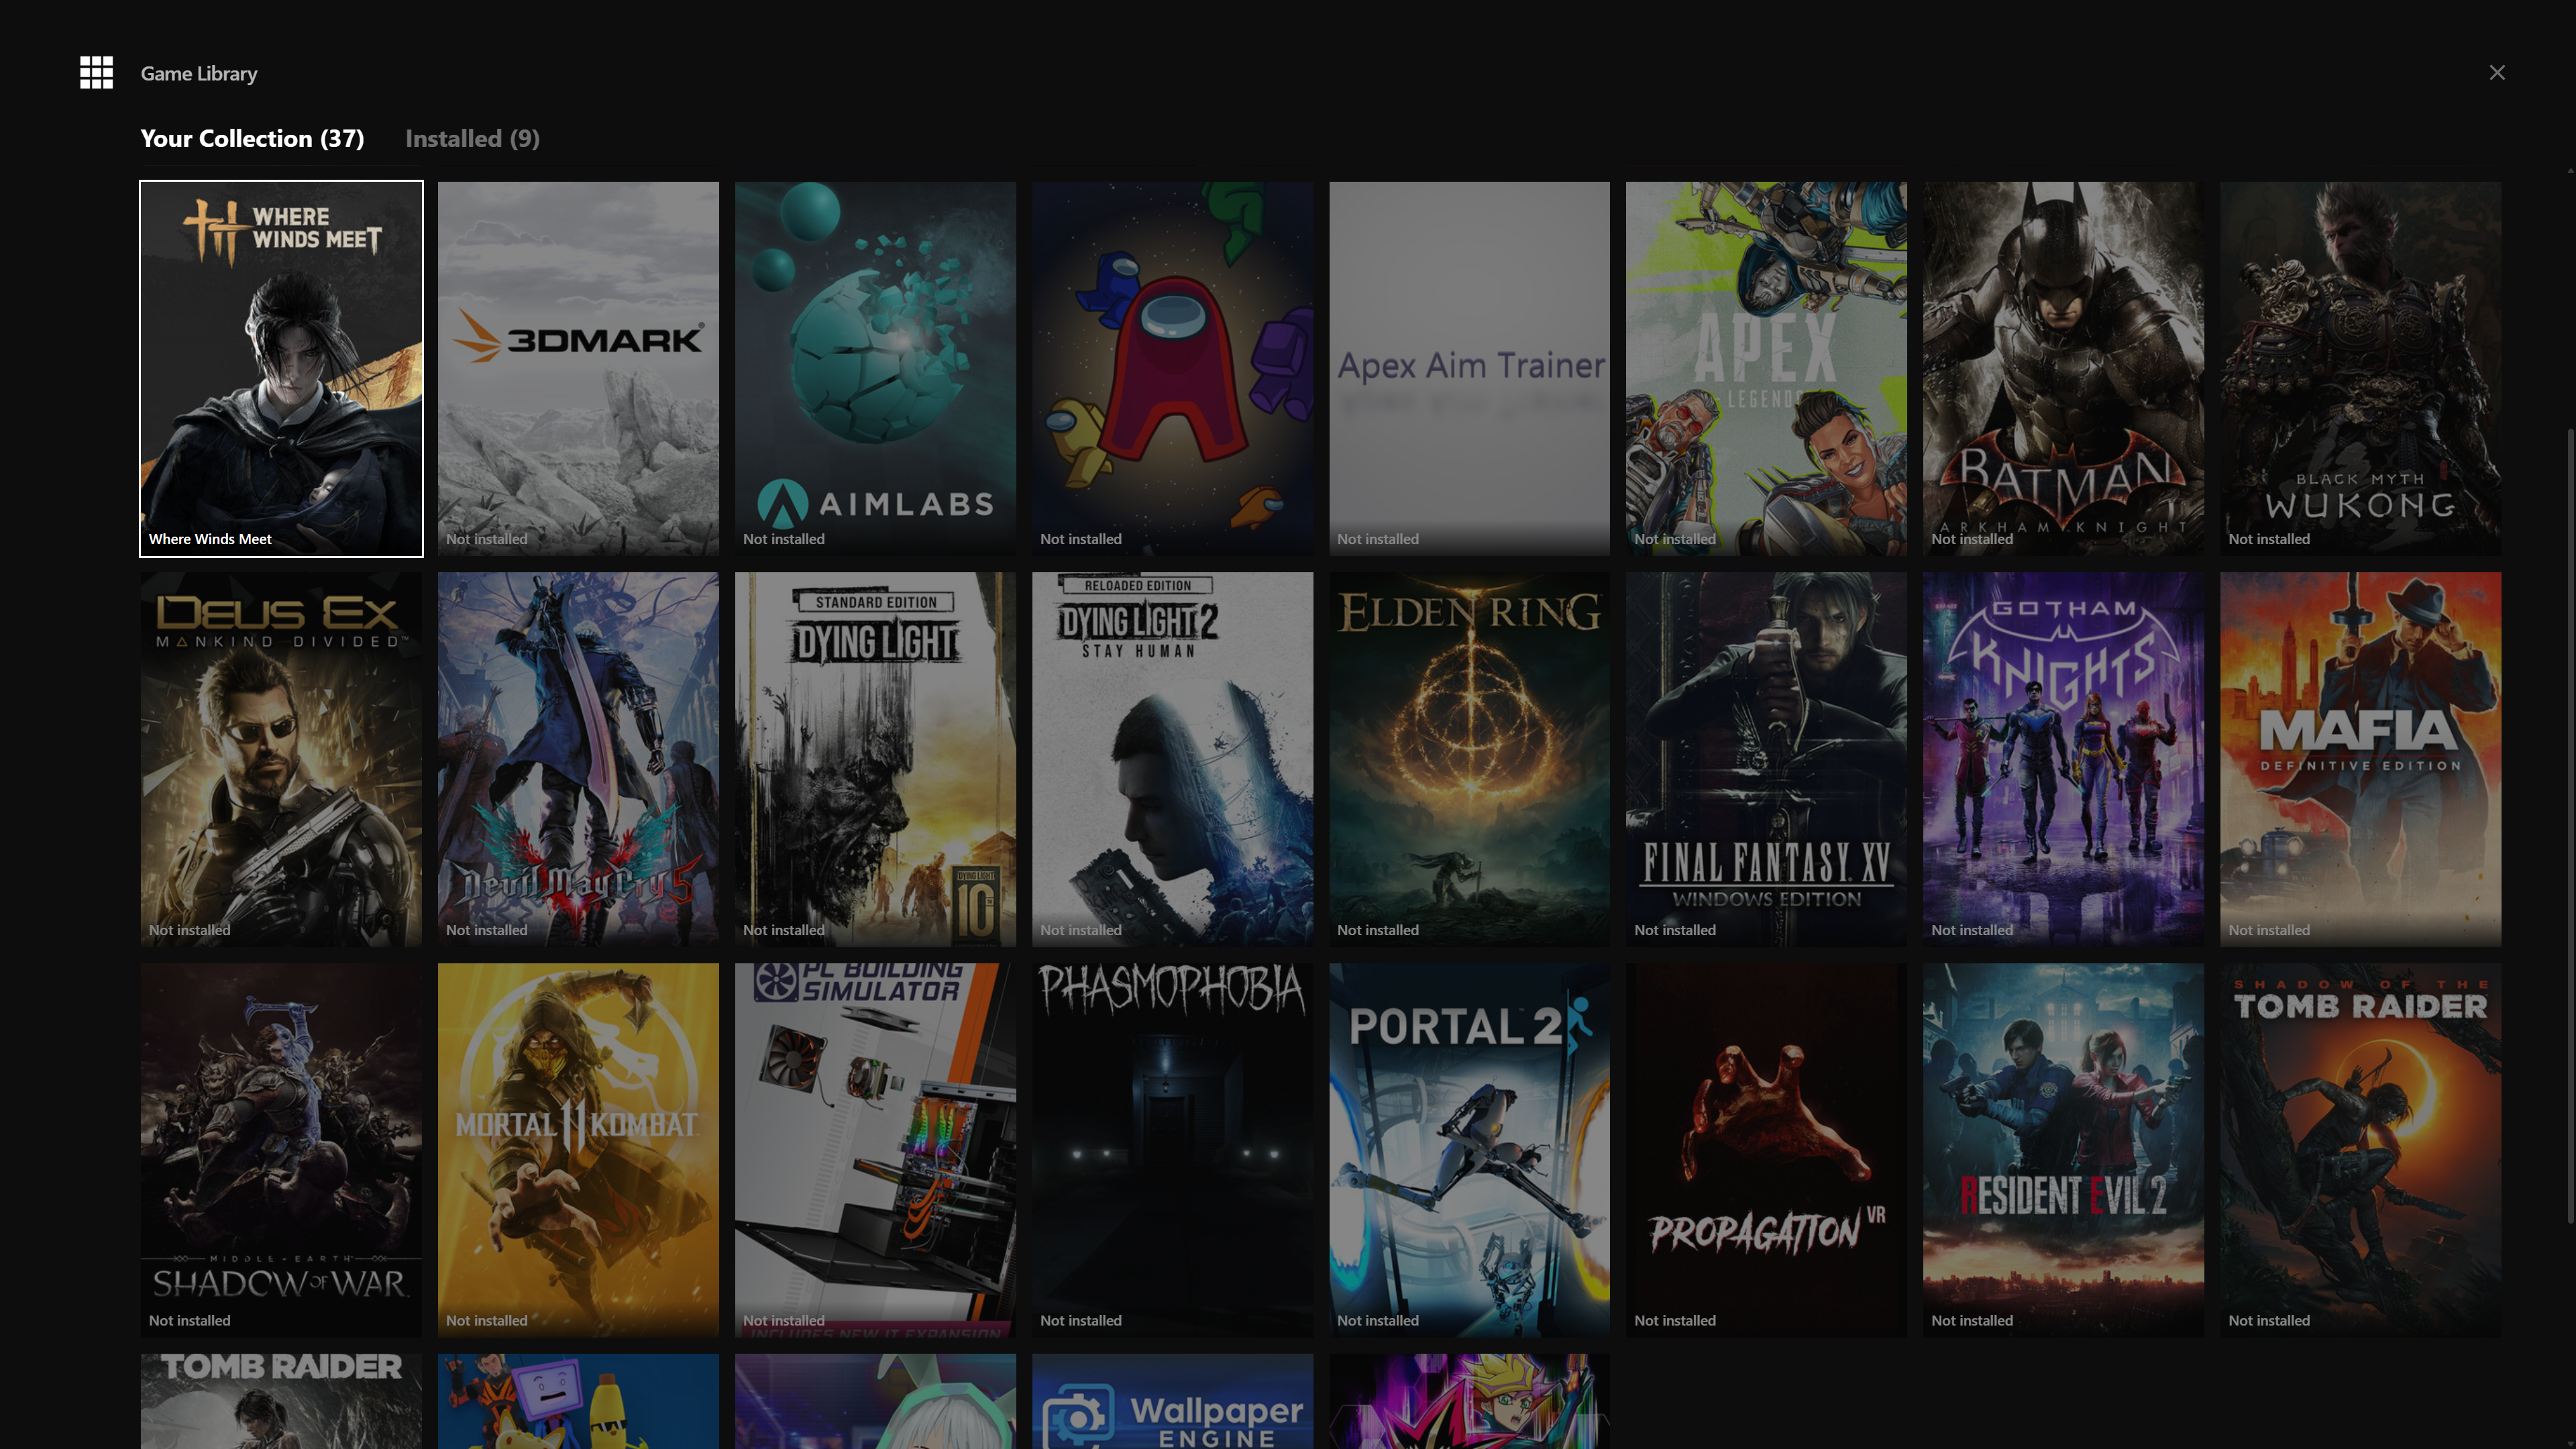
Task: Select Middle-earth Shadow of War tile
Action: [281, 1150]
